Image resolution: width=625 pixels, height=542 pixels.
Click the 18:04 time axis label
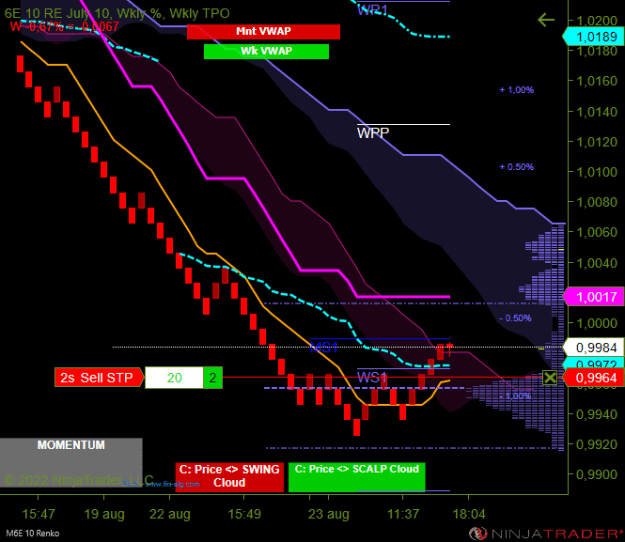coord(469,514)
